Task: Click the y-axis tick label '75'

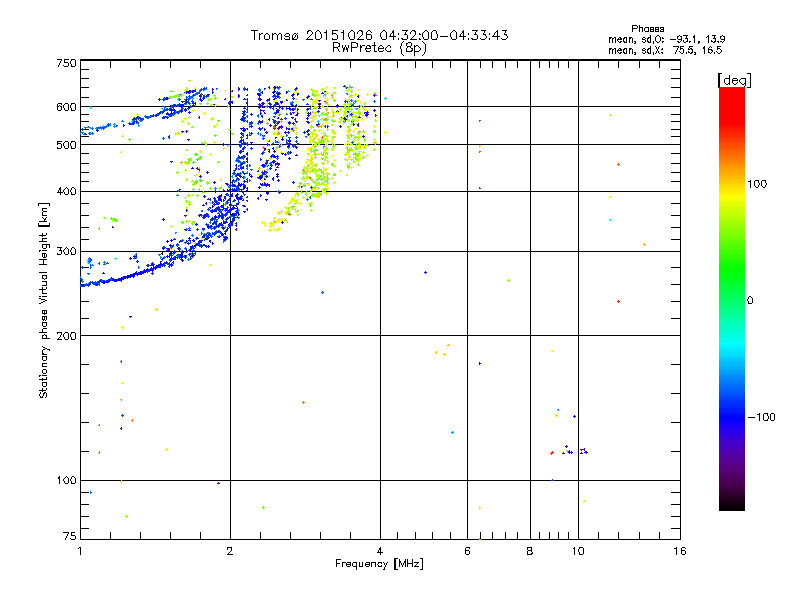Action: coord(70,536)
